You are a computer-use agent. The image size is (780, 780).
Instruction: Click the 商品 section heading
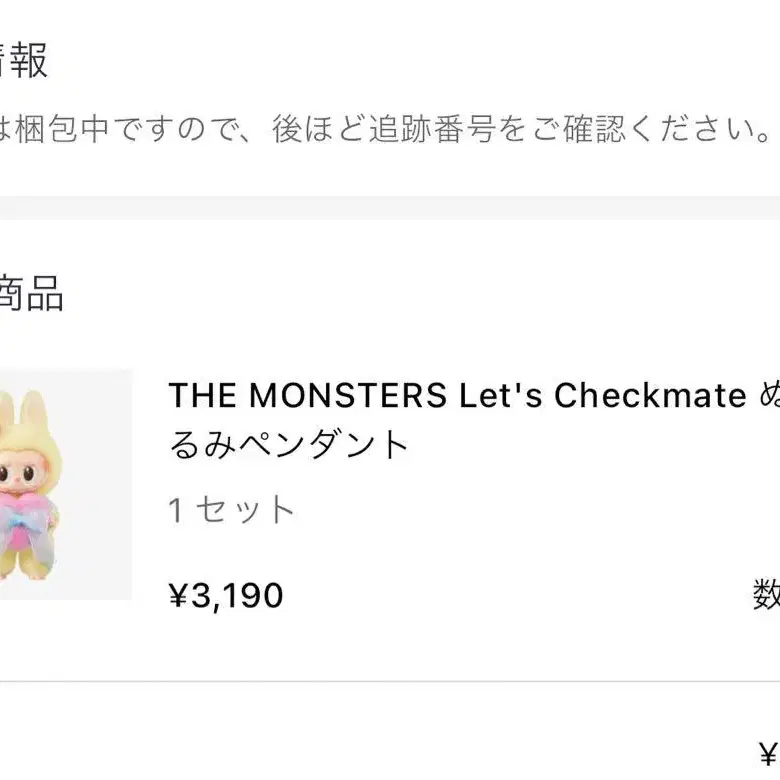point(31,293)
